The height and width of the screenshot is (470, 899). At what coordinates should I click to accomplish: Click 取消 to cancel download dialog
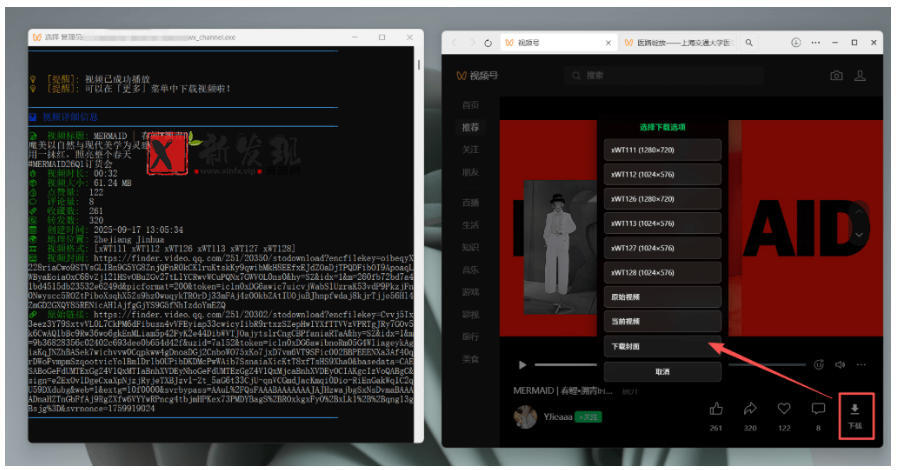662,372
